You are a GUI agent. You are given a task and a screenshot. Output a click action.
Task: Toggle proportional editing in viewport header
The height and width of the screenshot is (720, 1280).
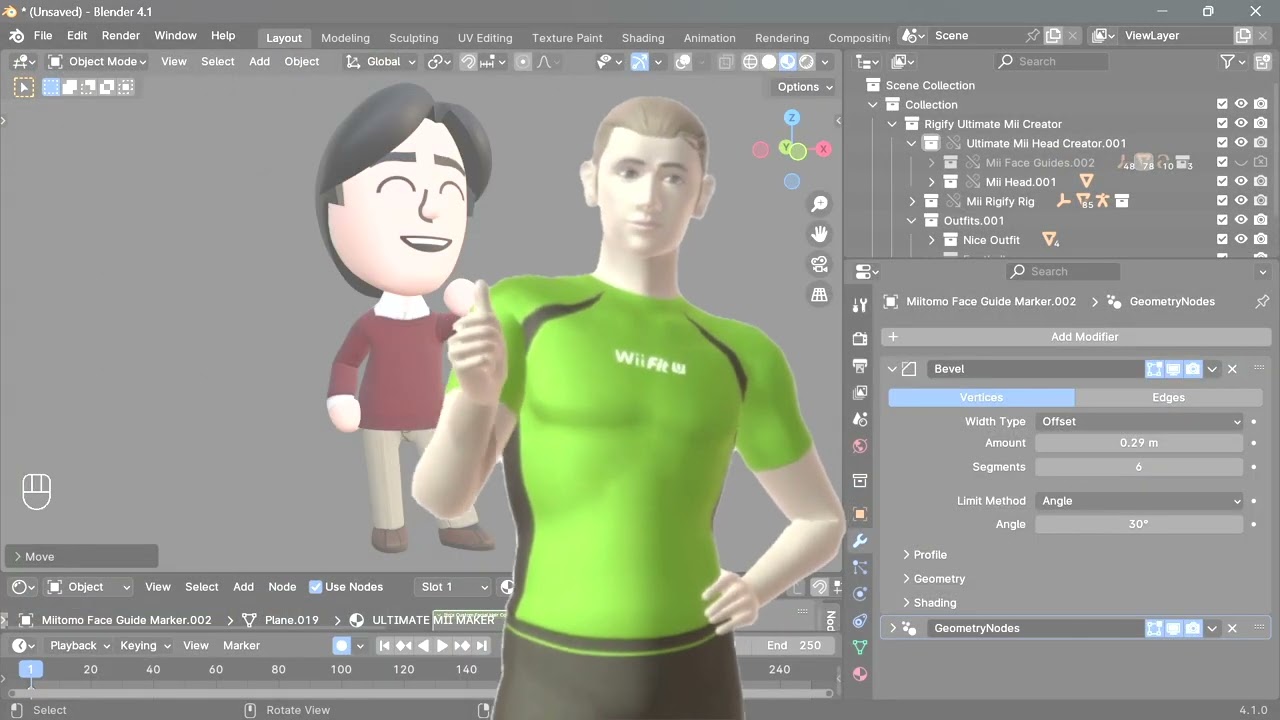(x=522, y=62)
